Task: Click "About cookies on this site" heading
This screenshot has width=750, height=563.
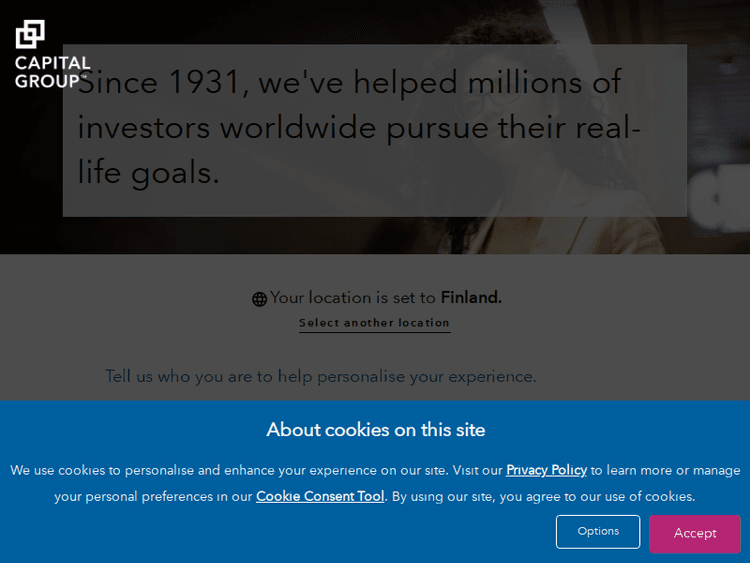Action: [x=375, y=430]
